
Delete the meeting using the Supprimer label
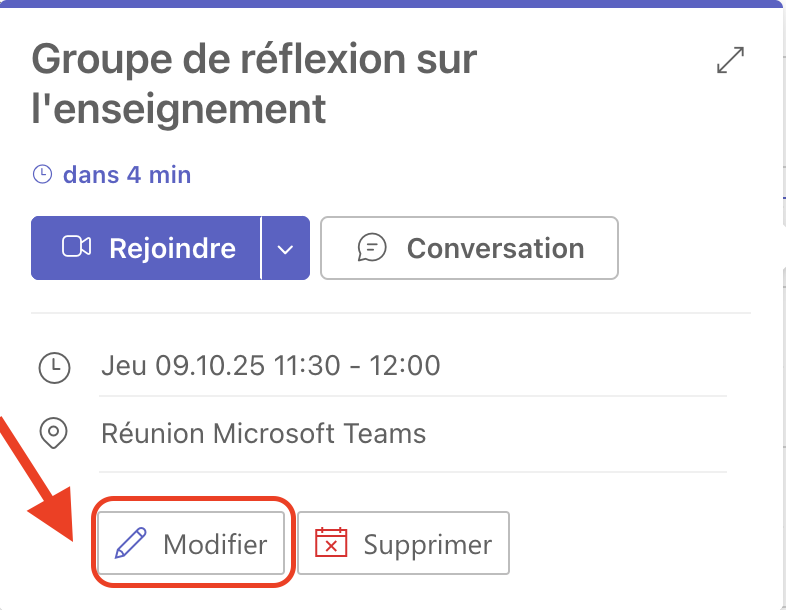click(x=427, y=545)
